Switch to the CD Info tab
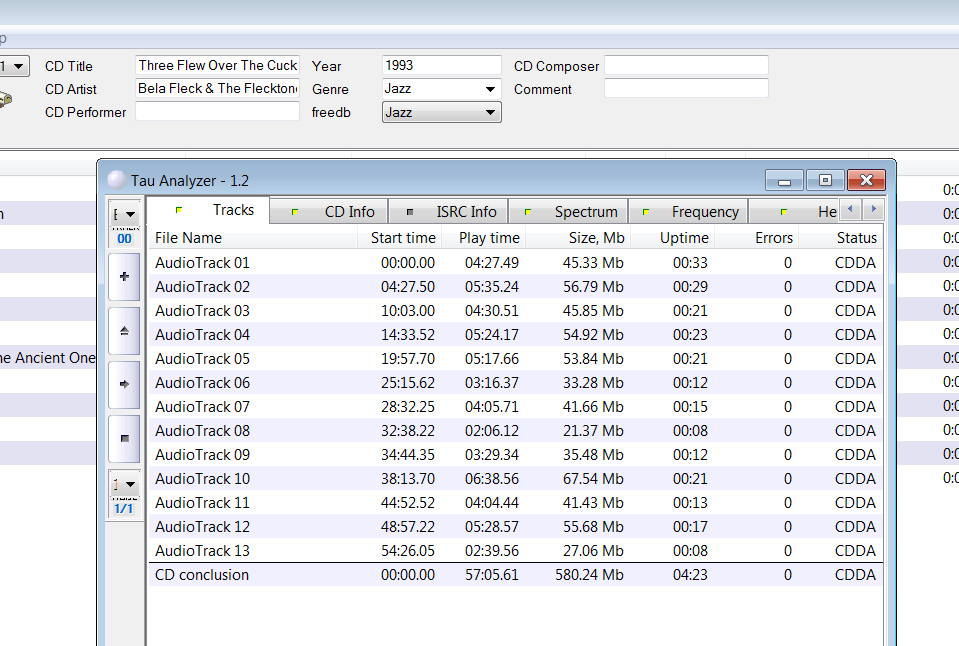 (328, 212)
